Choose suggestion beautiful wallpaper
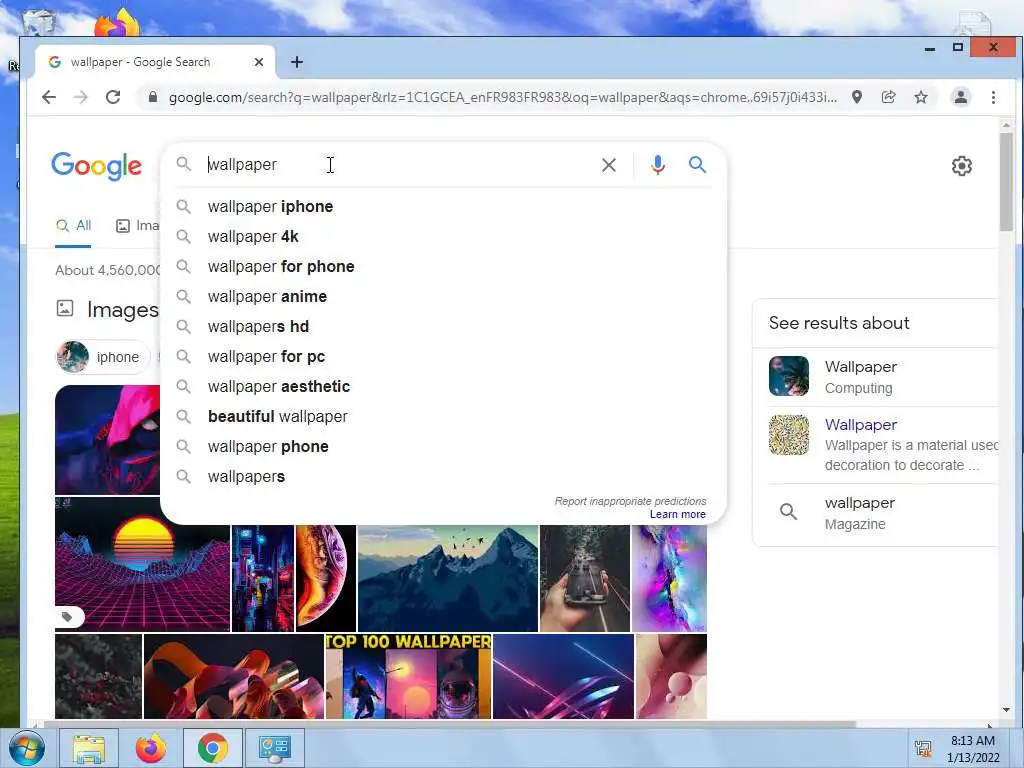Image resolution: width=1024 pixels, height=768 pixels. coord(443,417)
